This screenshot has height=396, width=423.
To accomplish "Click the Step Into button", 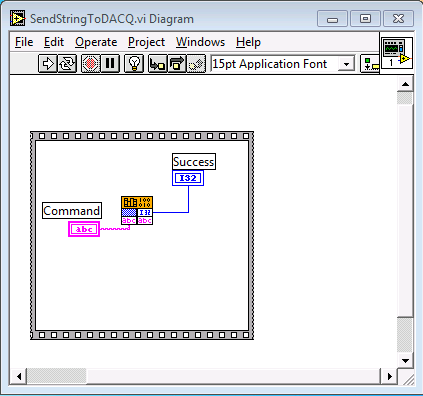I will tap(157, 63).
